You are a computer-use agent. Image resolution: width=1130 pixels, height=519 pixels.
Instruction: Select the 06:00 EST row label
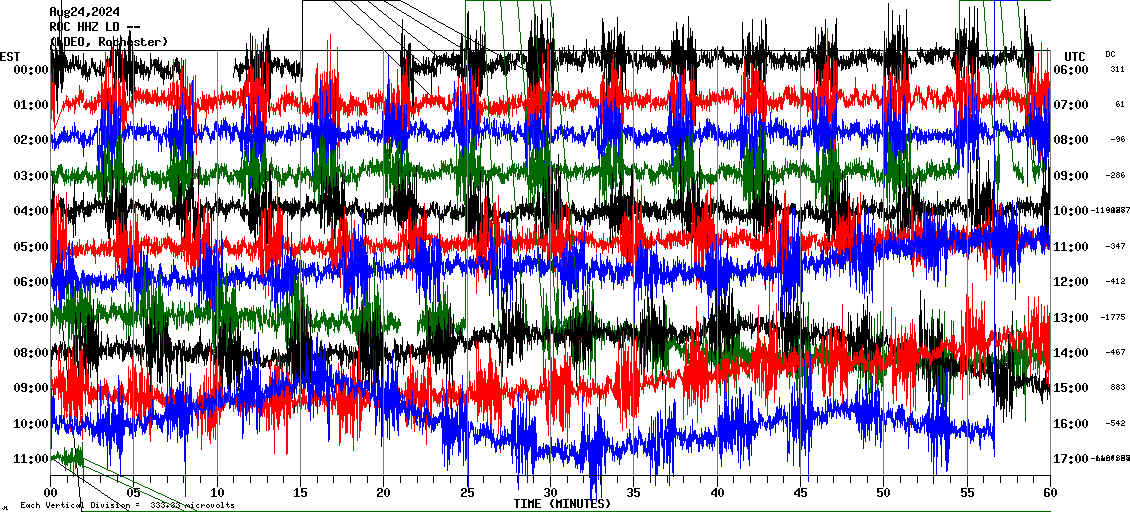pos(32,282)
